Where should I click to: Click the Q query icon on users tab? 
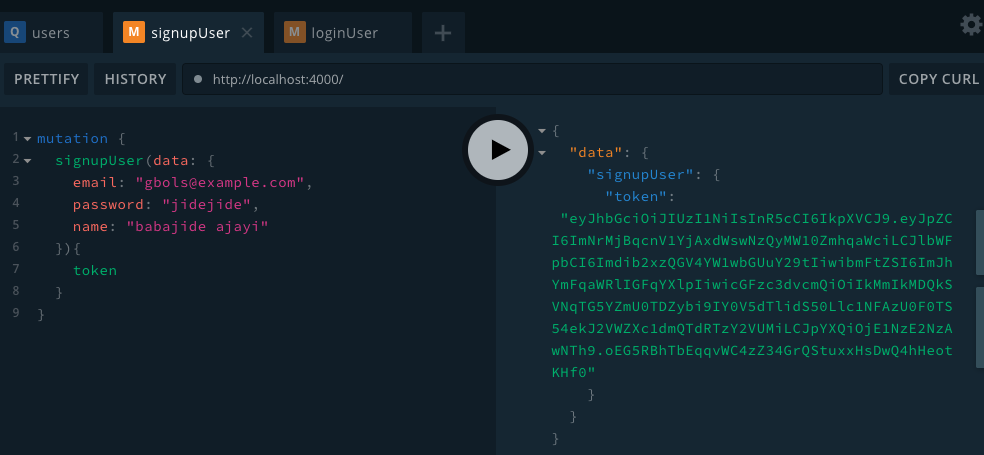tap(15, 33)
